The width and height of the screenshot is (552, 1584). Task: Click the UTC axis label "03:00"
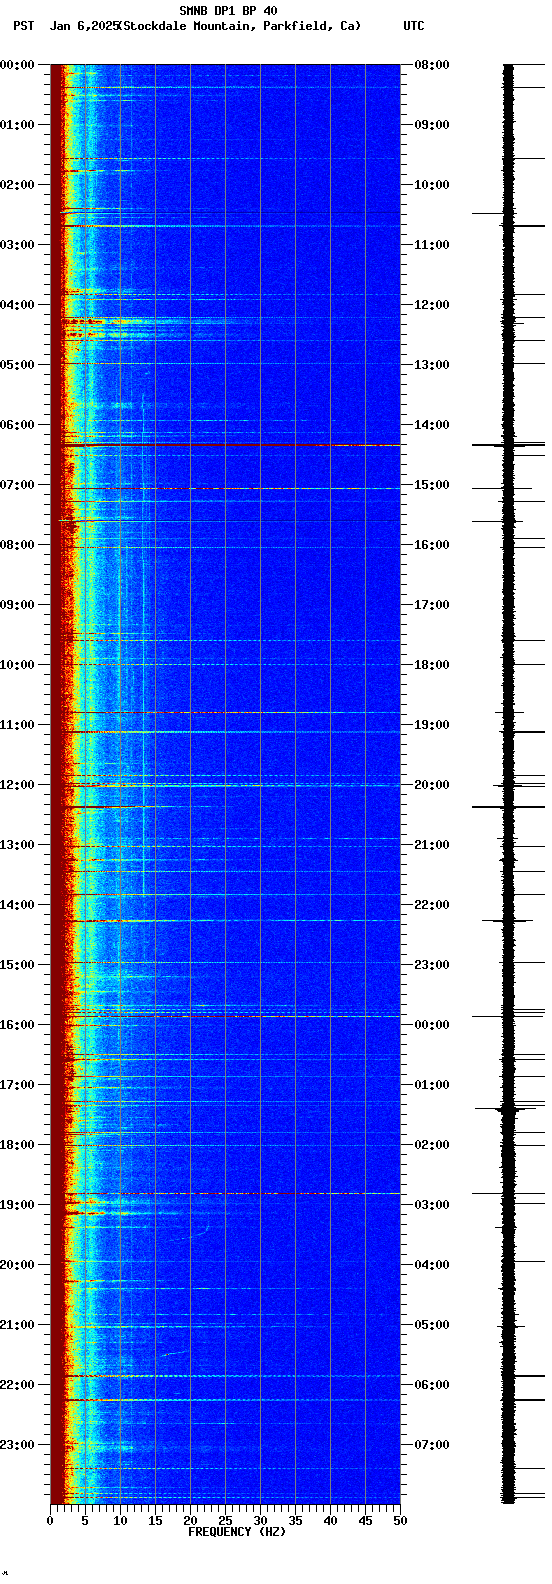[x=432, y=1205]
